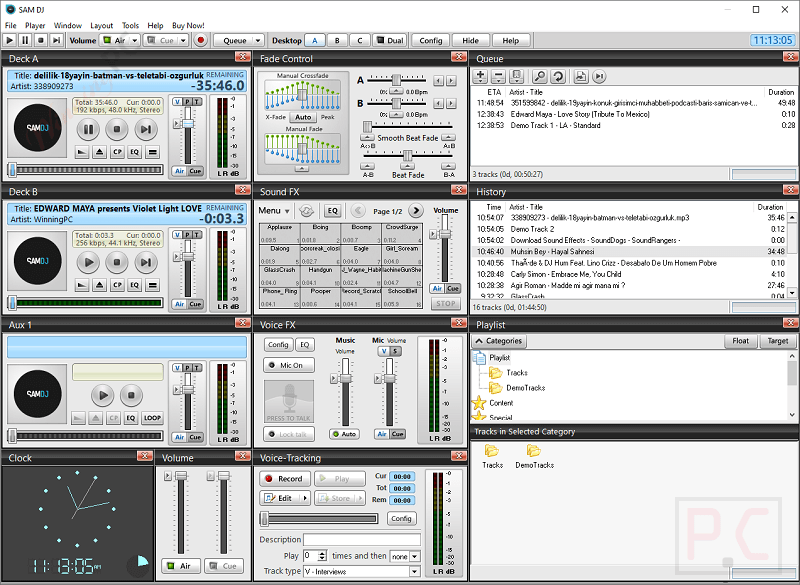Image resolution: width=800 pixels, height=585 pixels.
Task: Play the Aux 1 deck
Action: 103,395
